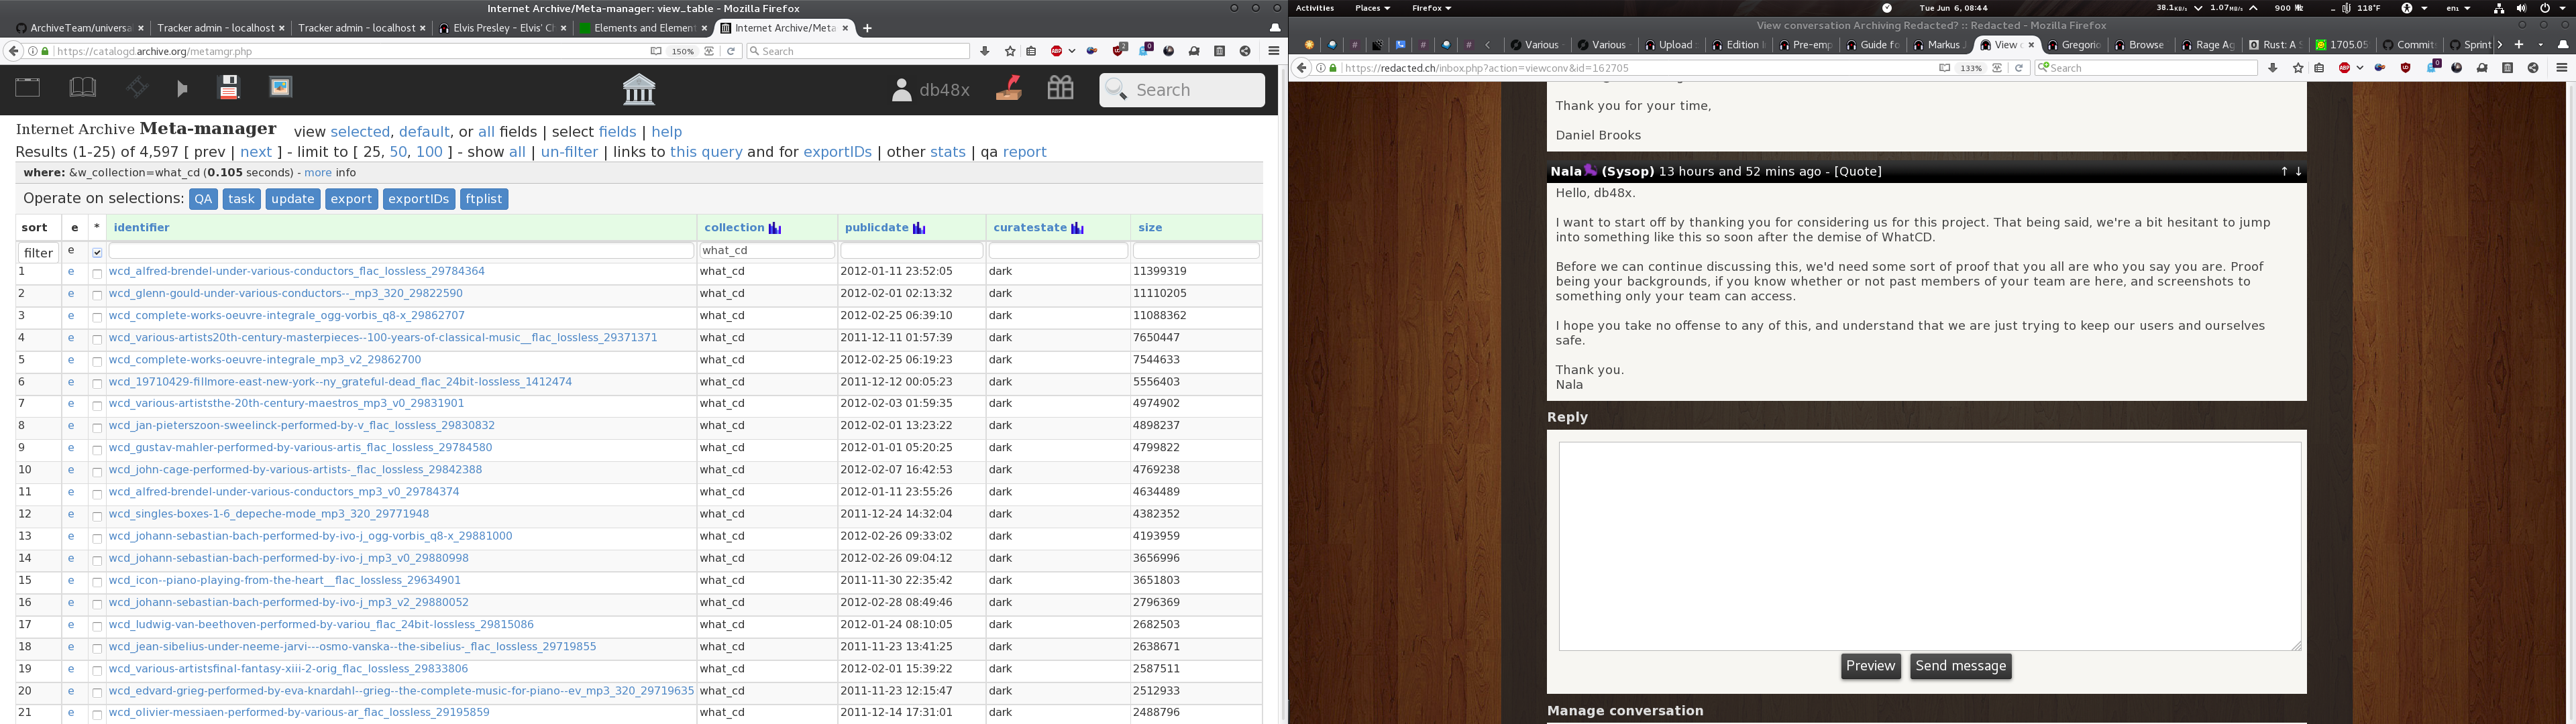
Task: Switch to the Upload tab in Redacted window
Action: (x=1671, y=44)
